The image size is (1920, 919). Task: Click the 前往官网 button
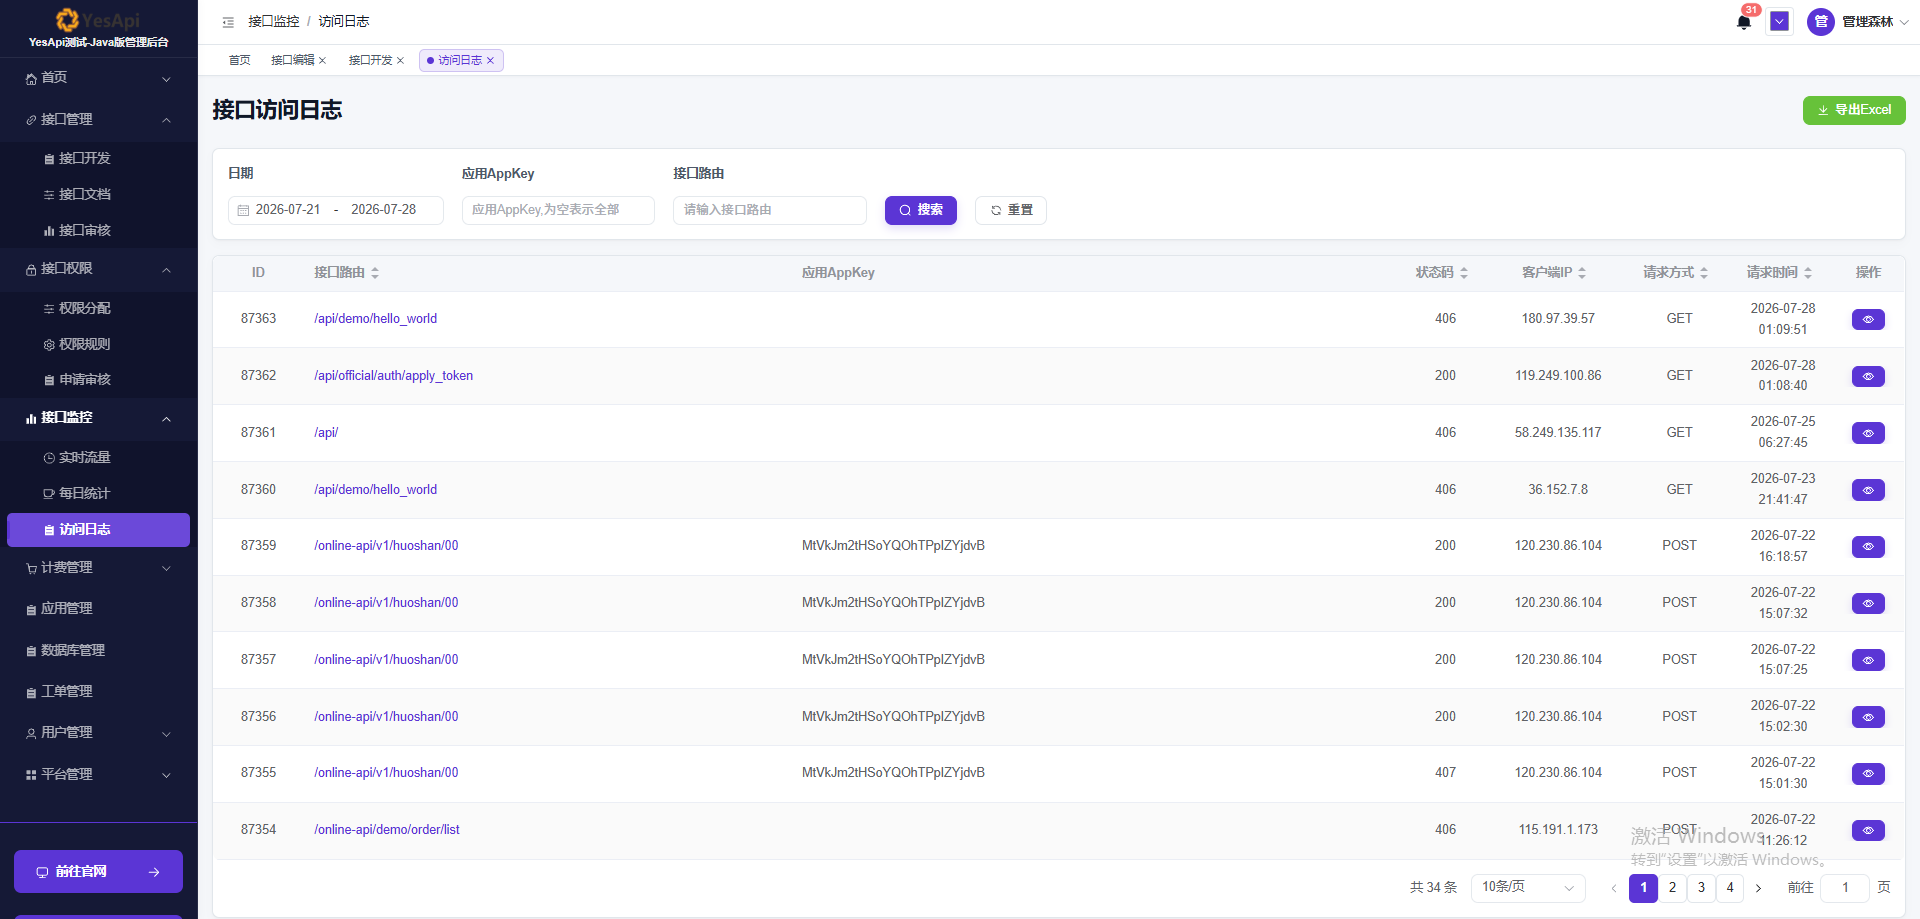click(x=98, y=872)
